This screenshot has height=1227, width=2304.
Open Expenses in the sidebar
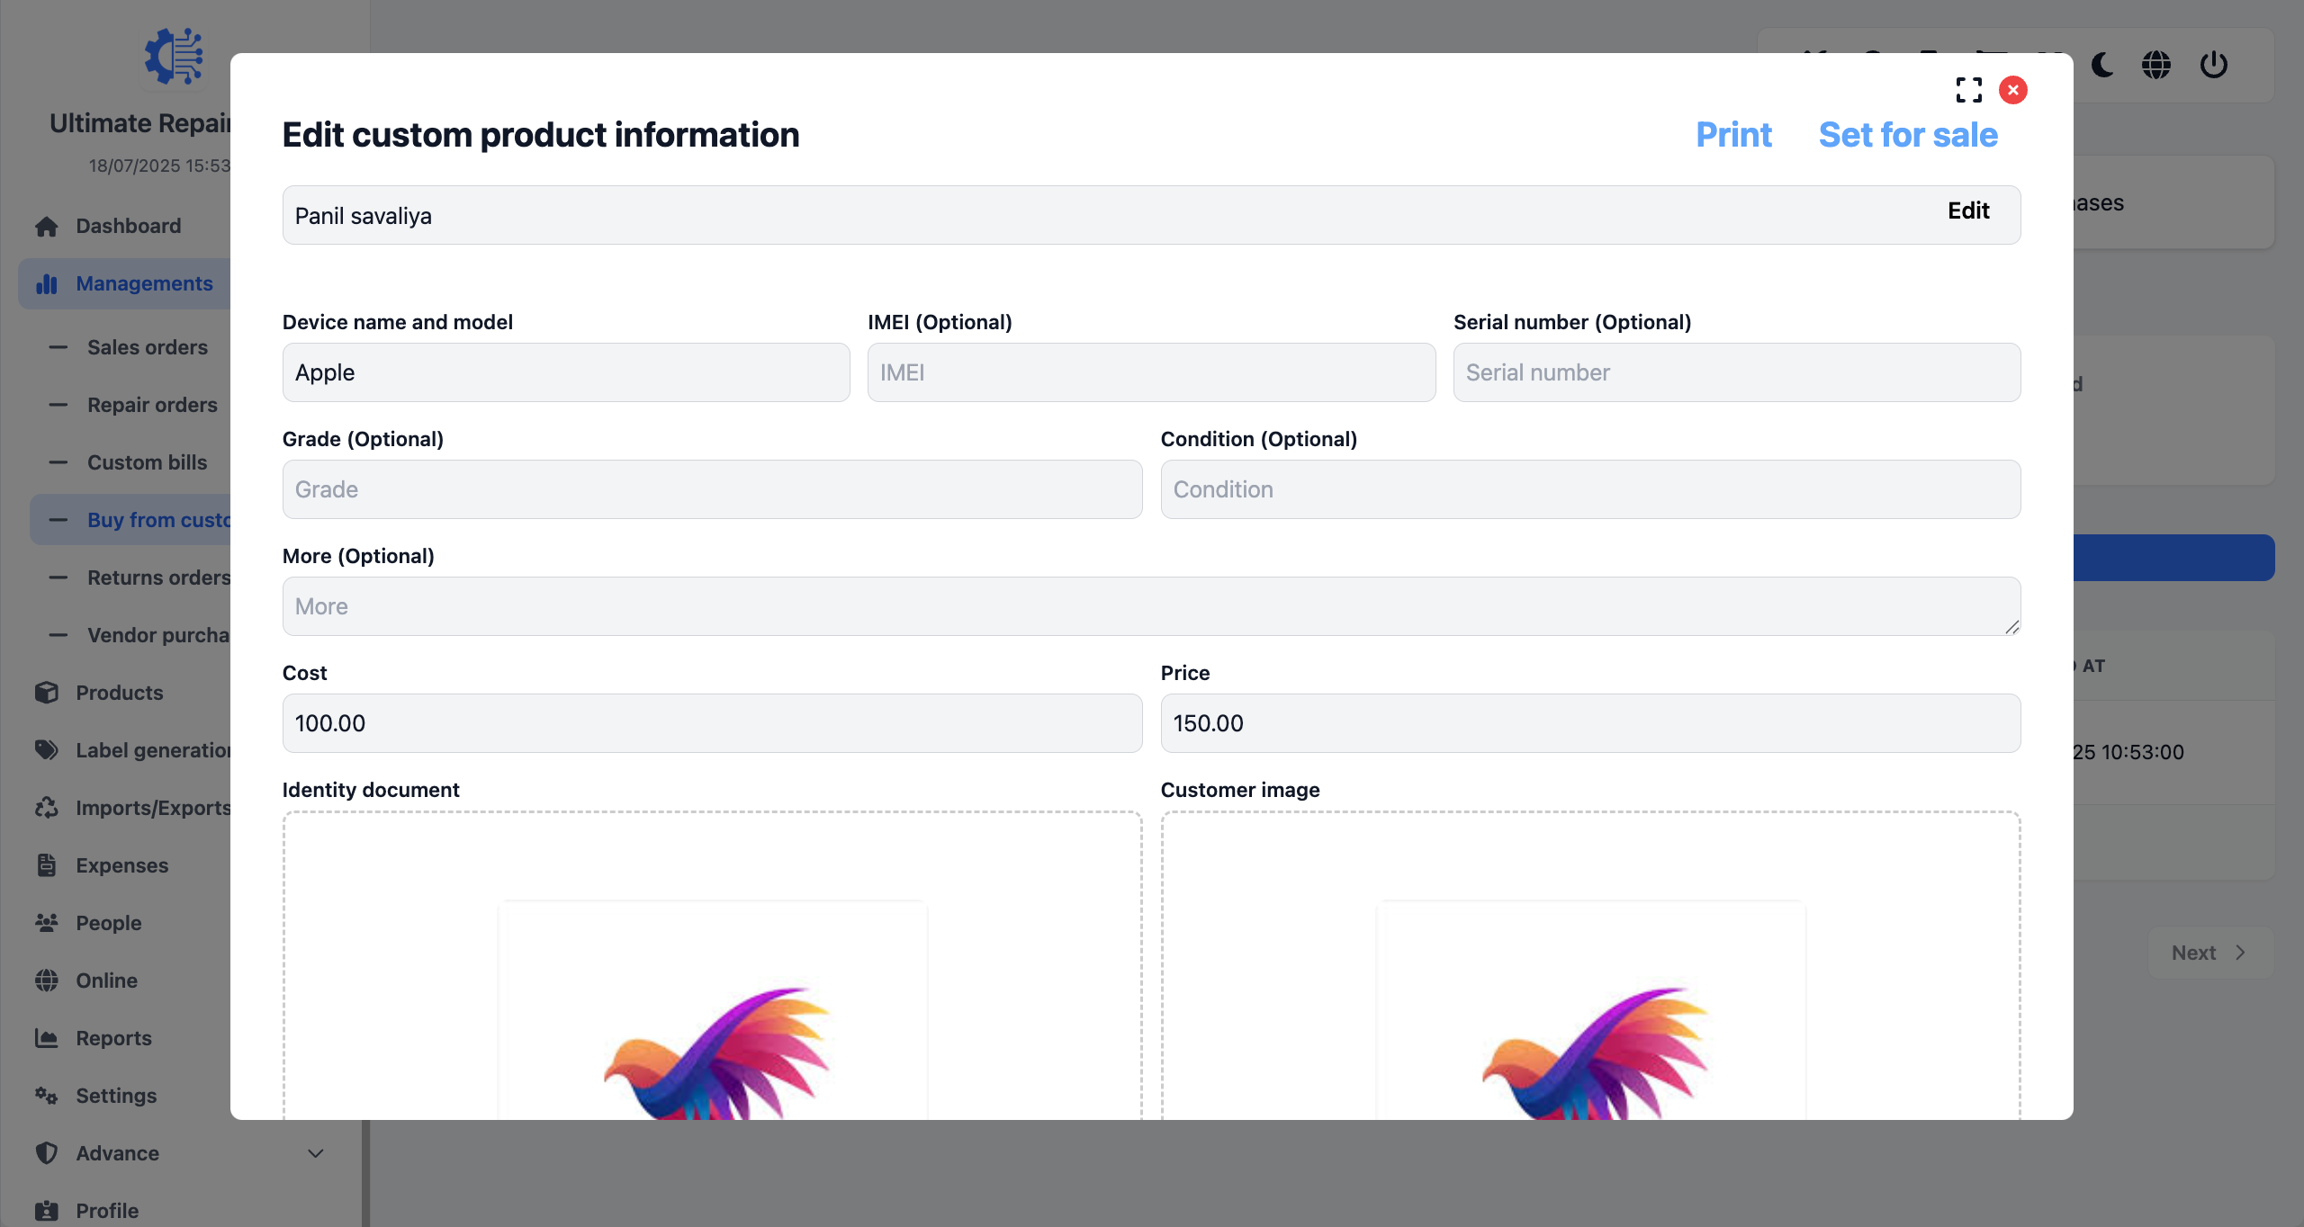point(121,865)
